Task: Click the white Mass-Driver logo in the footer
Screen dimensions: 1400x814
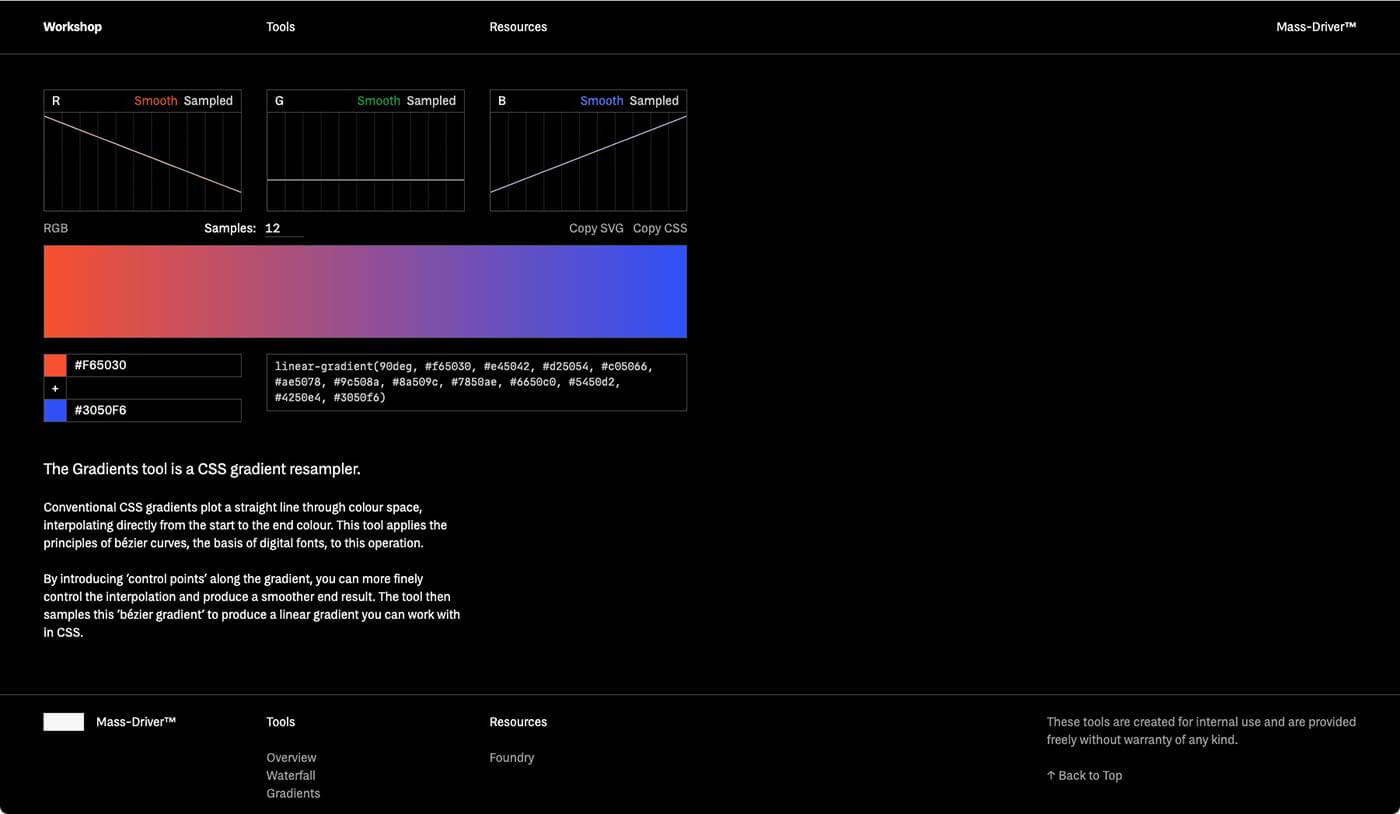Action: (63, 722)
